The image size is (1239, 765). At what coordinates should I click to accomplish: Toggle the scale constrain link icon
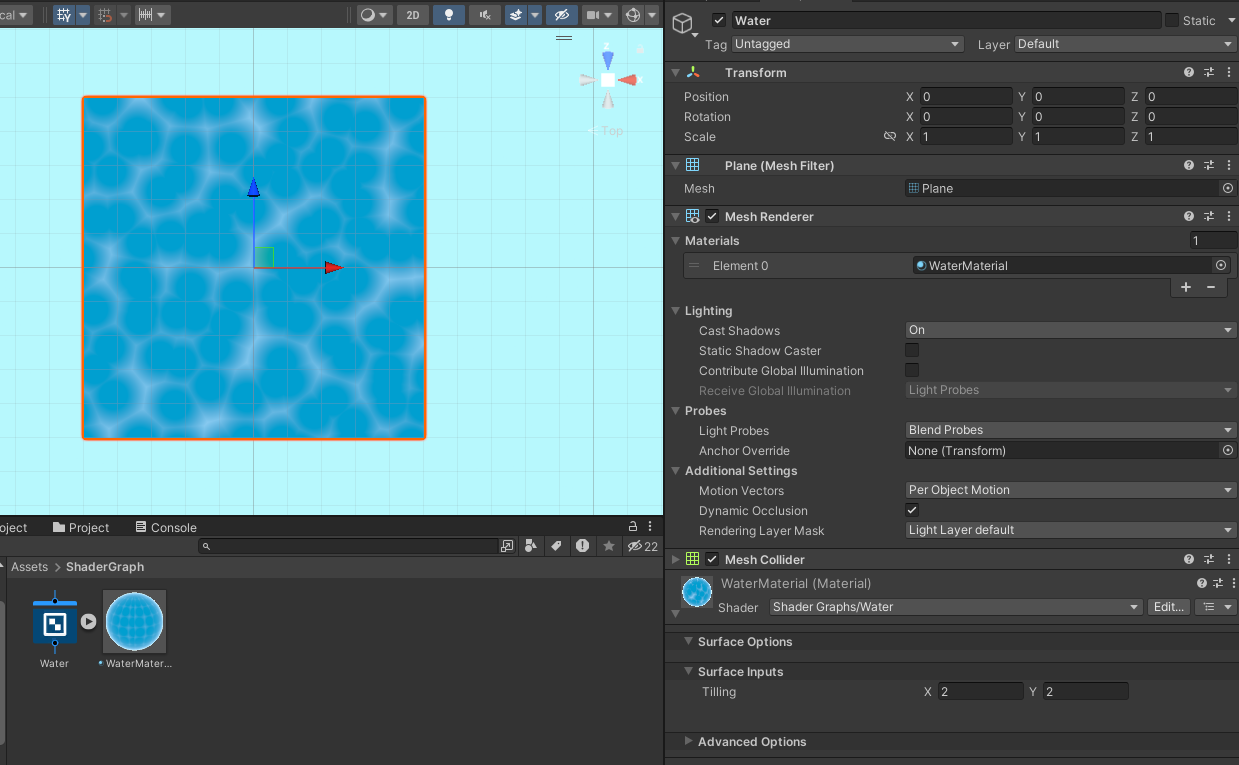pos(890,136)
